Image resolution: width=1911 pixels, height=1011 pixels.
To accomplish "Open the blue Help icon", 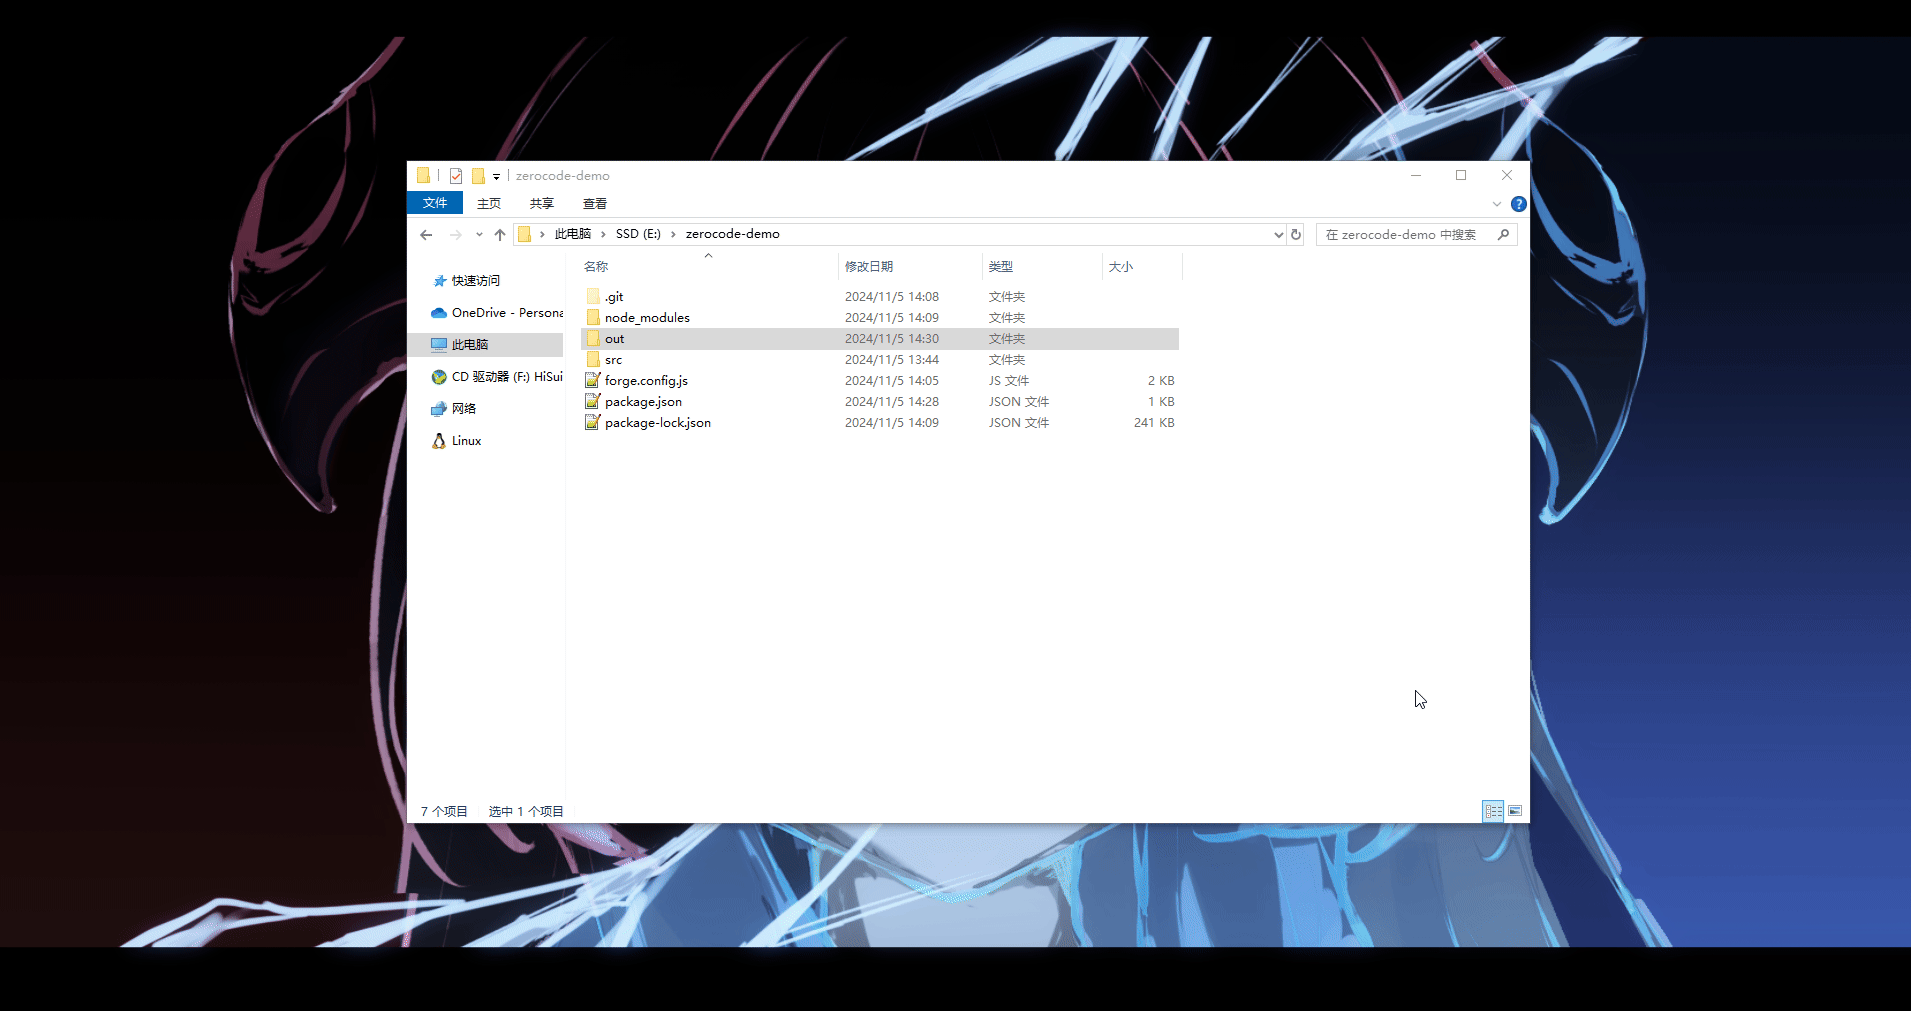I will coord(1519,204).
